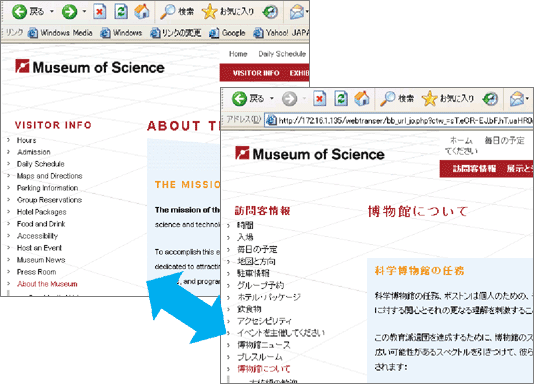The height and width of the screenshot is (384, 534).
Task: Click the address bar URL field
Action: click(399, 120)
